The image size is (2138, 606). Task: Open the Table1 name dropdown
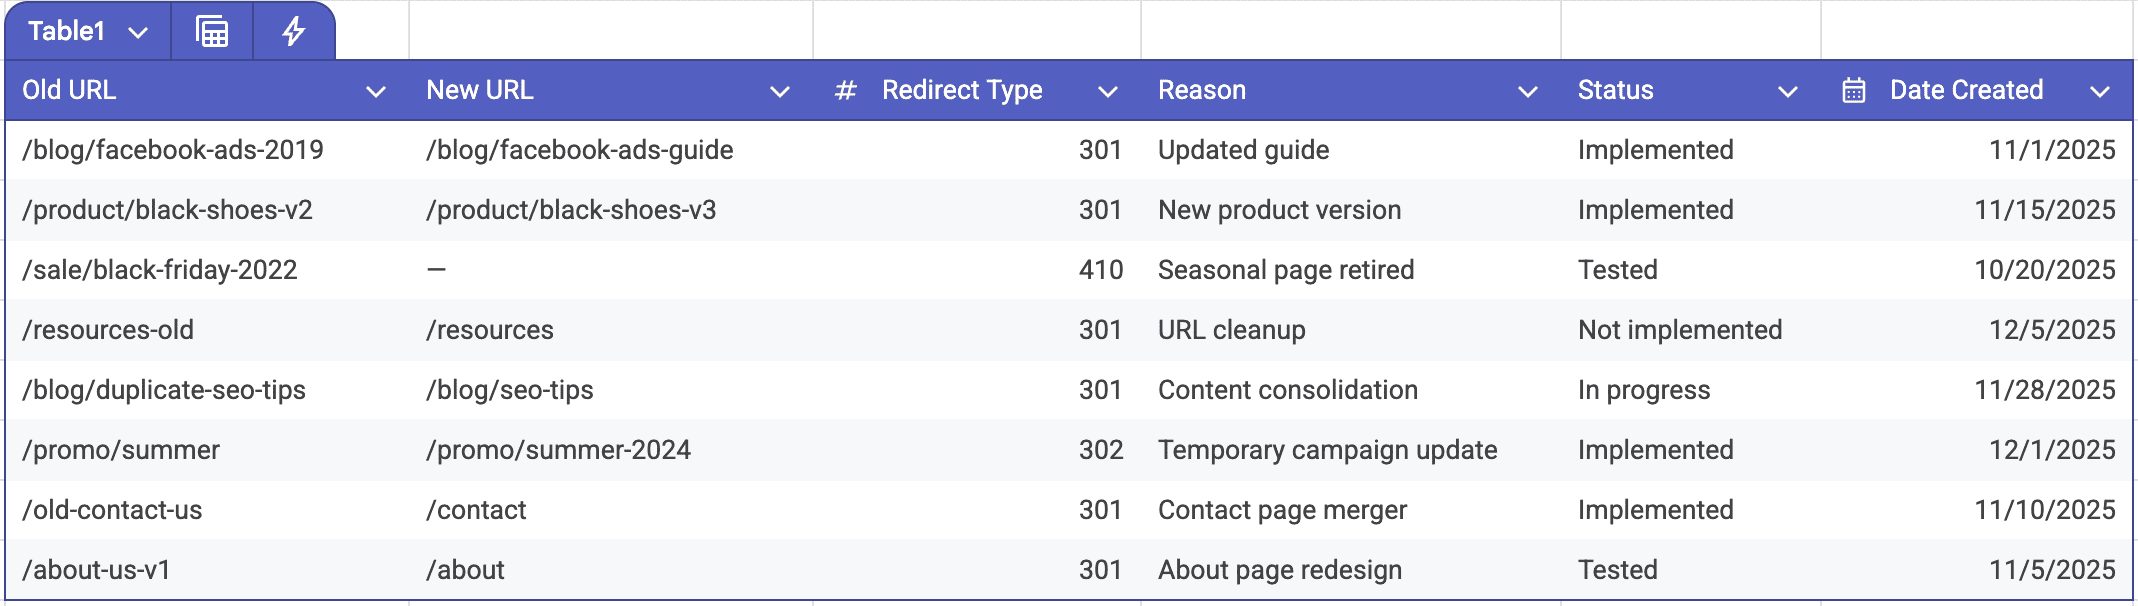(138, 33)
